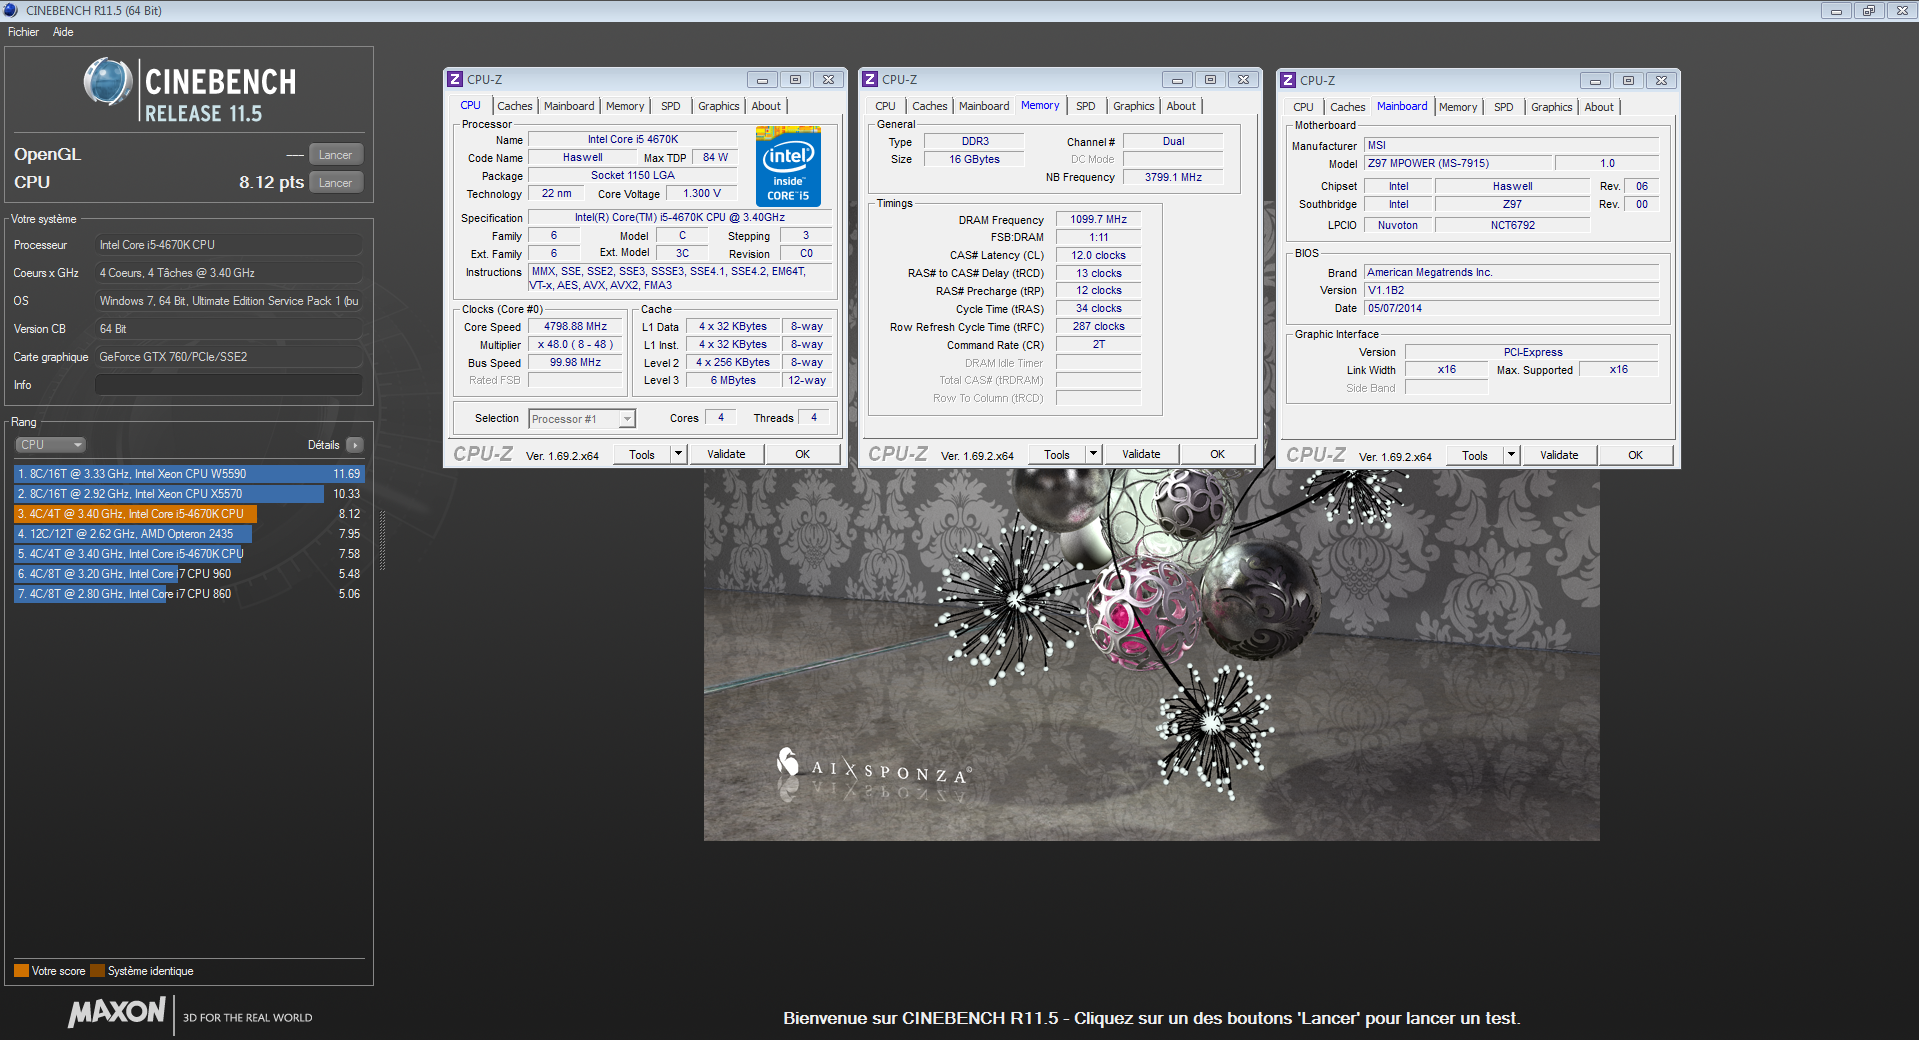This screenshot has height=1040, width=1919.
Task: Launch the CPU test with Lancer
Action: (x=335, y=183)
